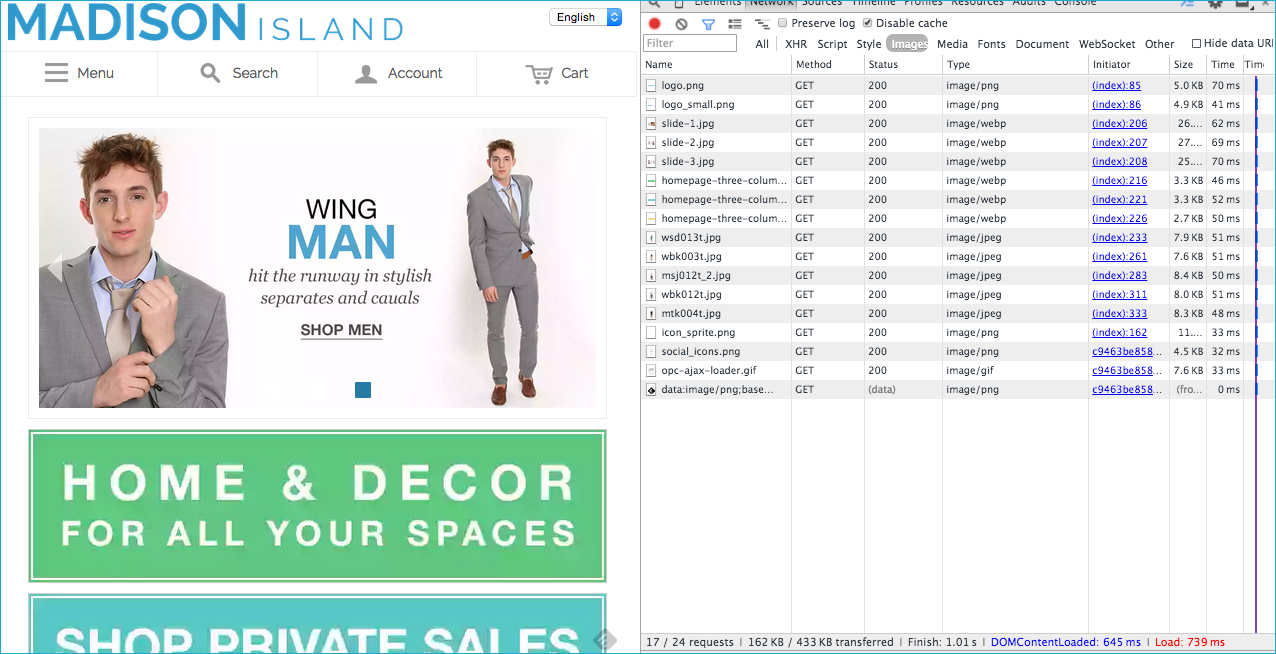Toggle the overview waterfall icon in Network toolbar
The image size is (1276, 654).
click(762, 24)
